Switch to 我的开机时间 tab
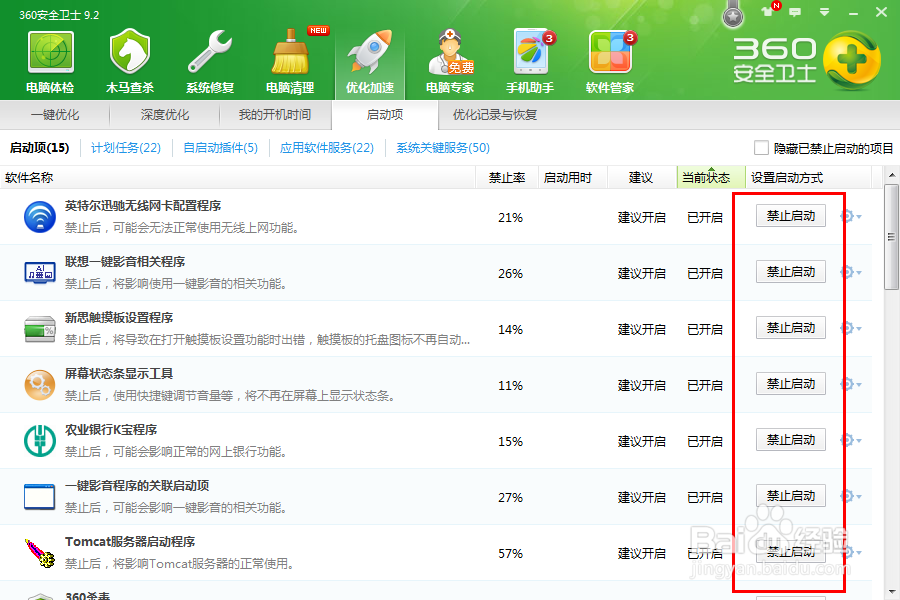The image size is (900, 600). point(275,115)
